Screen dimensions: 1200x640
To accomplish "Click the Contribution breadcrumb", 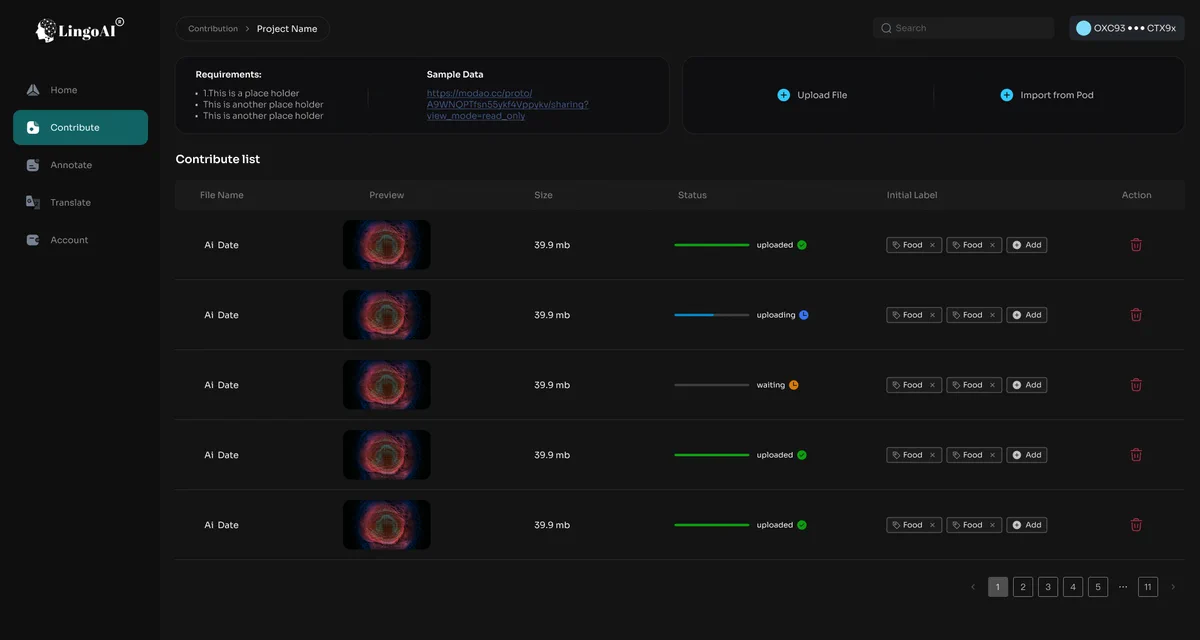I will [x=213, y=29].
